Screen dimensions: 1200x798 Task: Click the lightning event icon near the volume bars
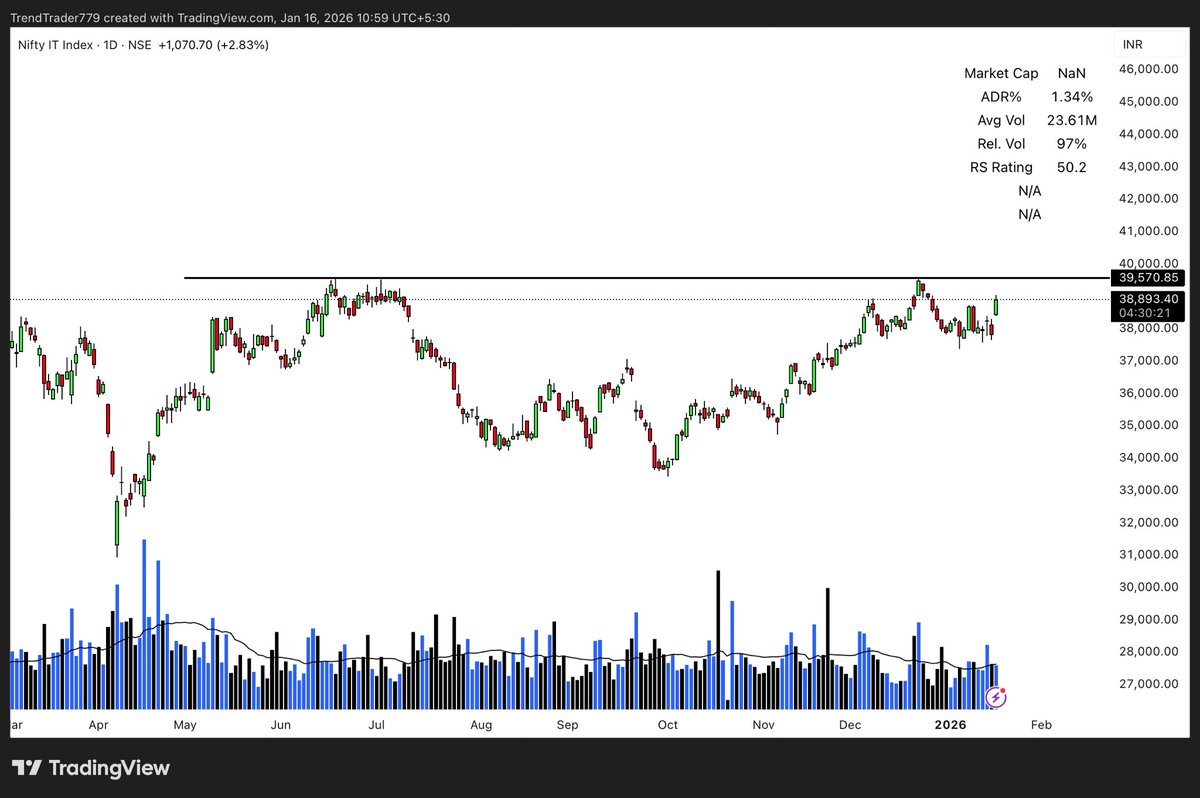tap(995, 697)
